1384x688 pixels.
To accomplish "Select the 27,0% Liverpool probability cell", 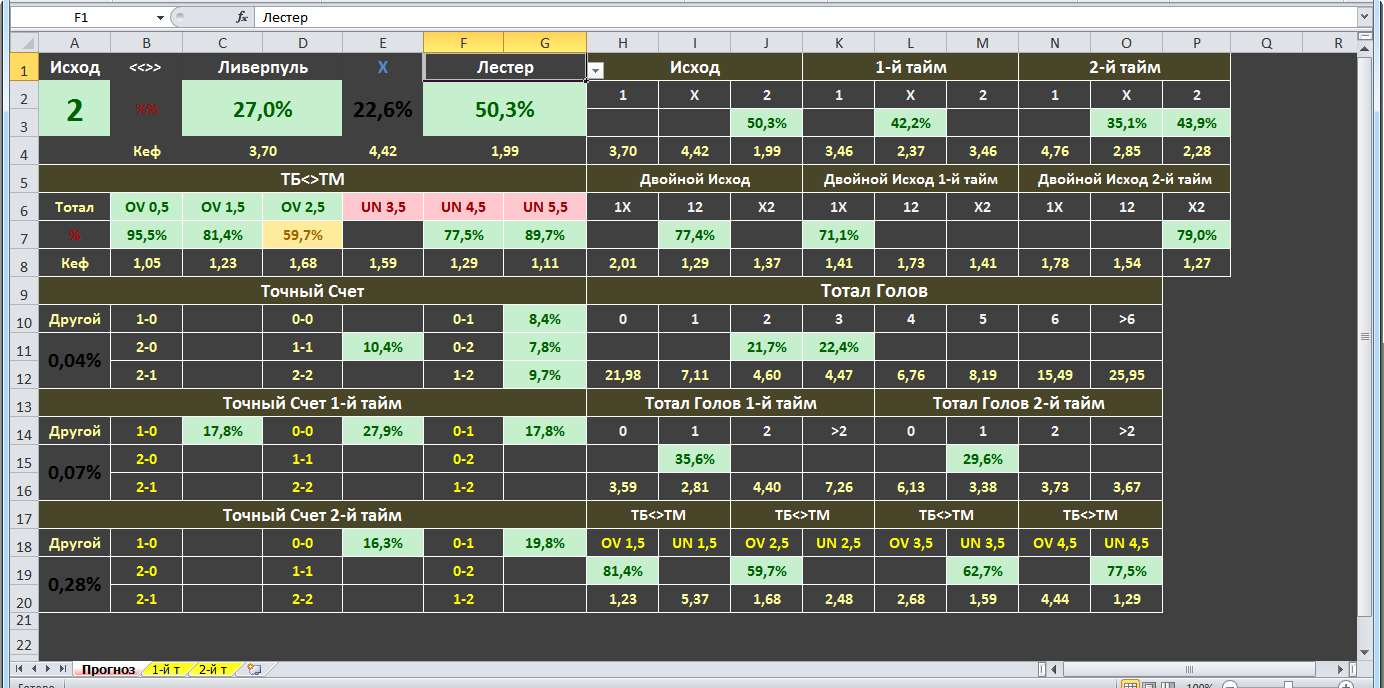I will 263,109.
